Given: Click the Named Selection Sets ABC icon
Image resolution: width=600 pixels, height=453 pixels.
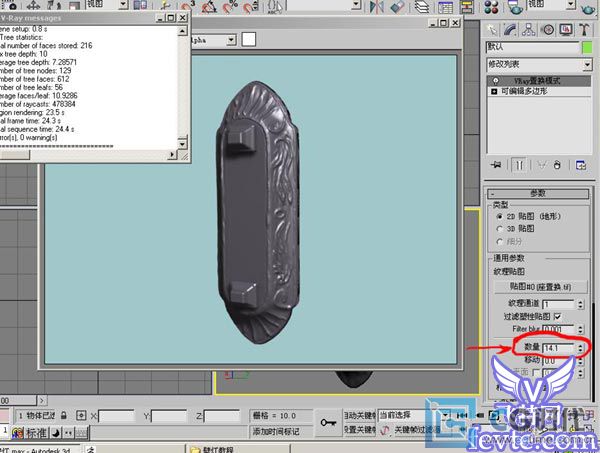Looking at the screenshot, I should point(275,6).
